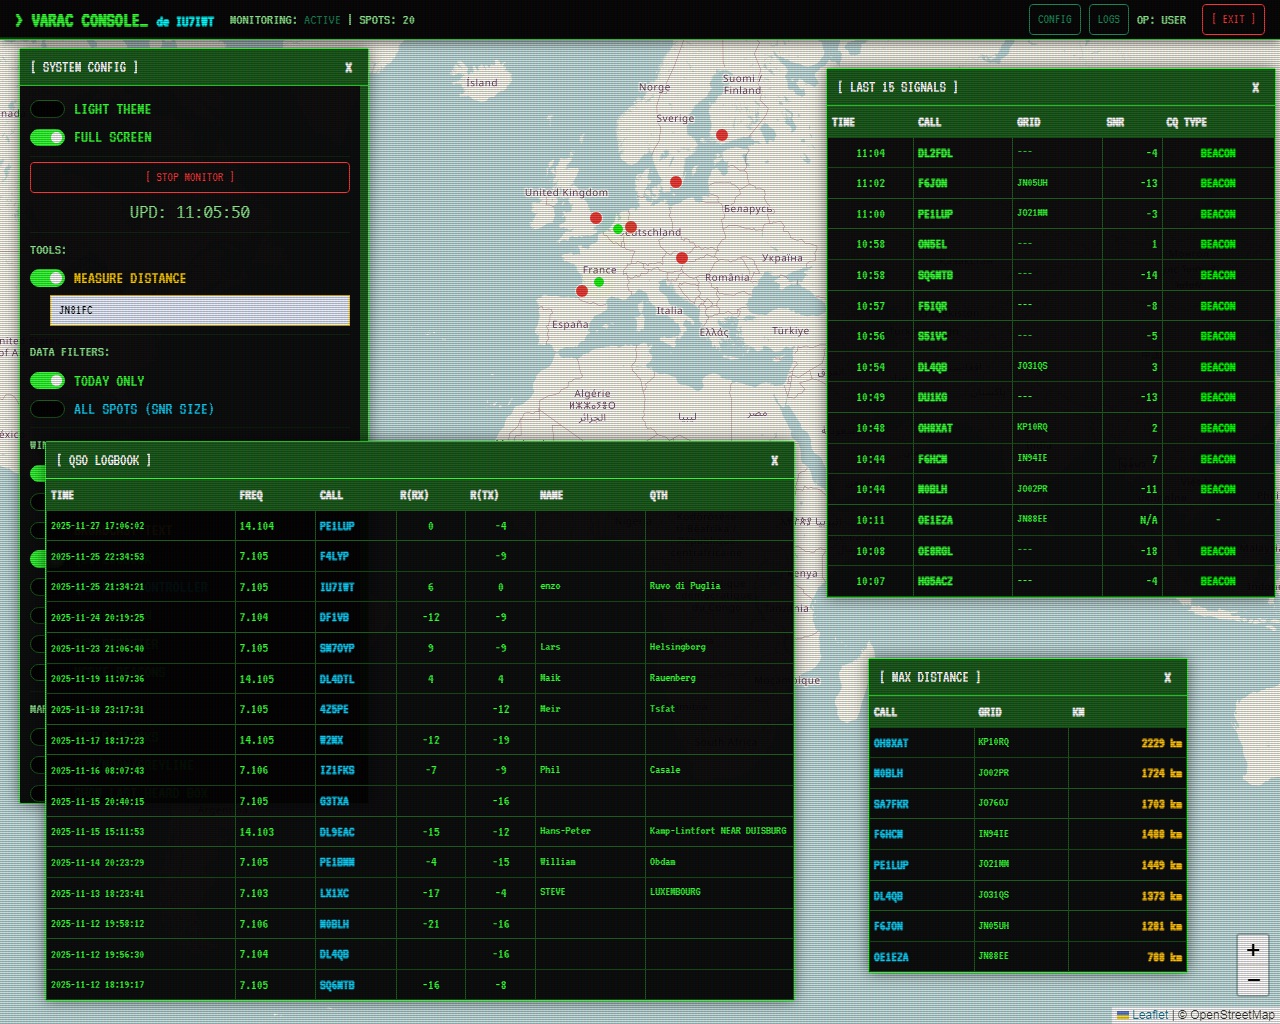Image resolution: width=1280 pixels, height=1024 pixels.
Task: Disable the Full Screen toggle
Action: tap(47, 137)
